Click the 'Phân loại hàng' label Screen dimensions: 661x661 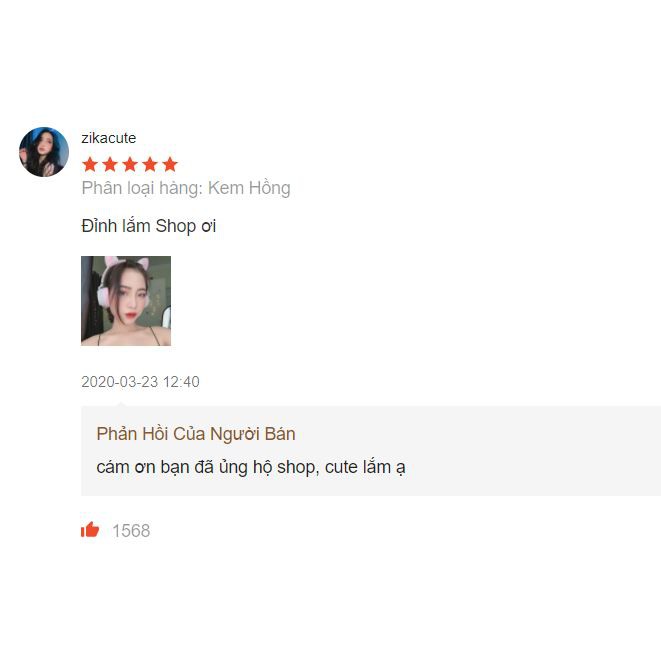142,188
